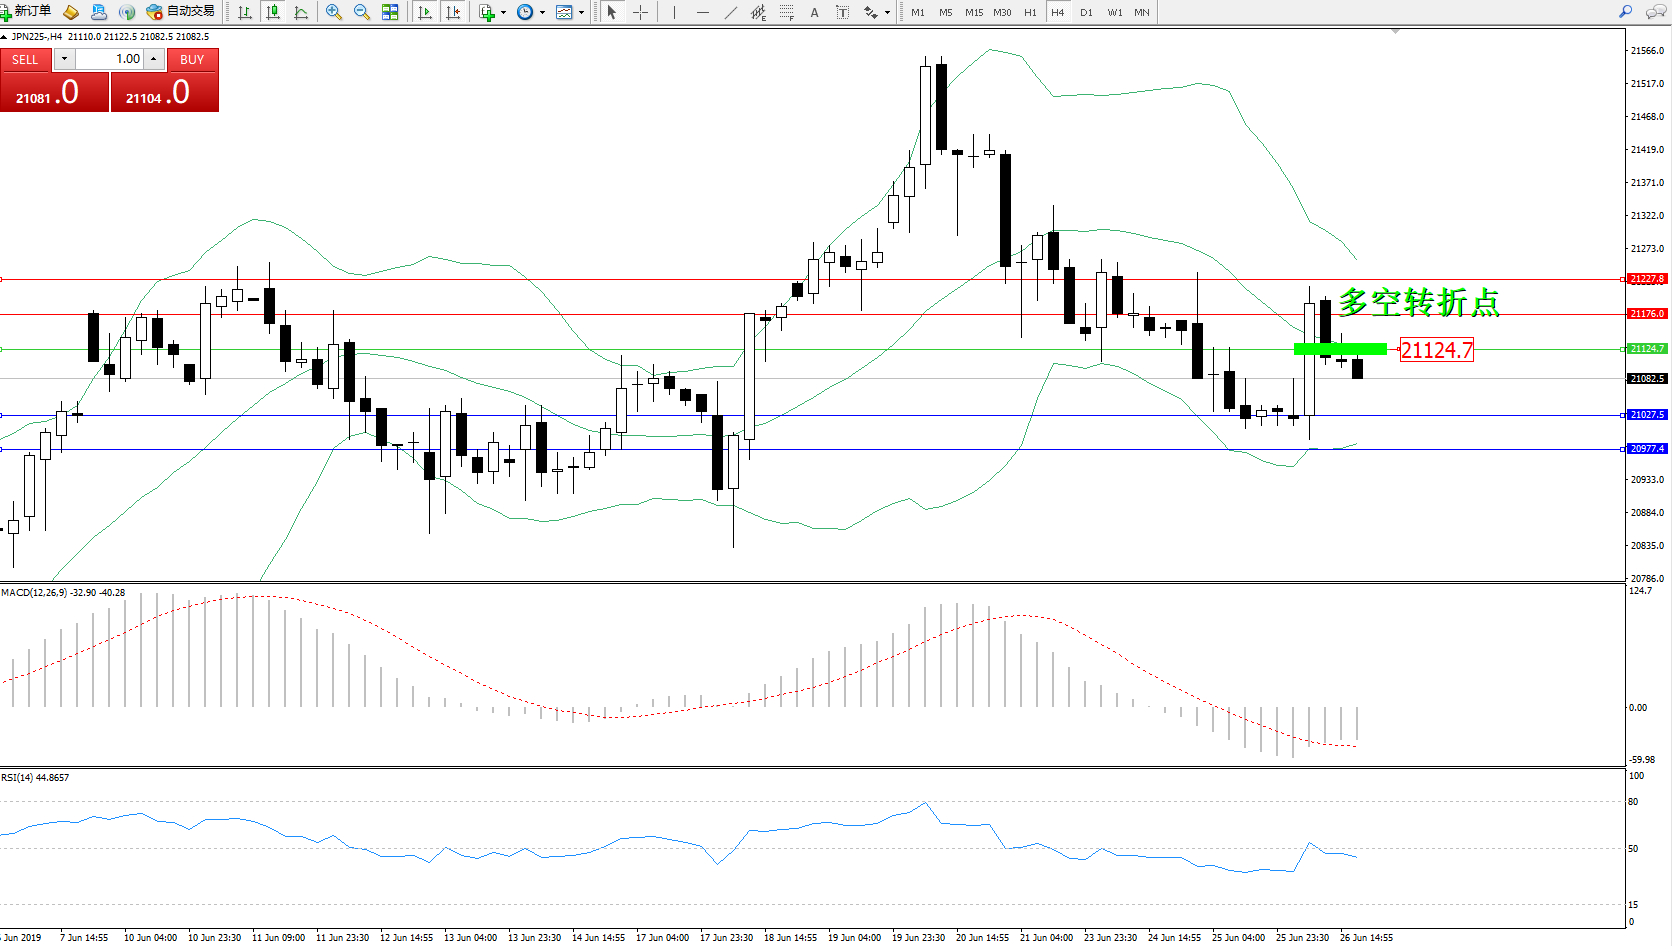Click the Zoom In magnifier icon
The height and width of the screenshot is (946, 1672).
point(334,12)
